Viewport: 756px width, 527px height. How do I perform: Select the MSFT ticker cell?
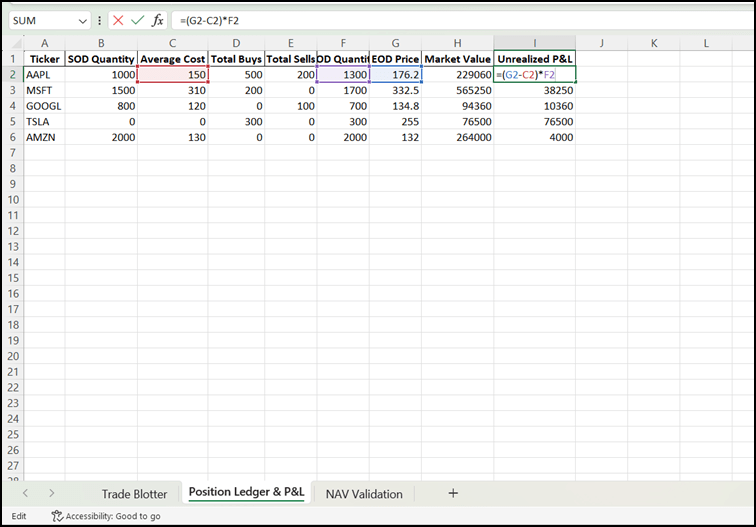(44, 90)
